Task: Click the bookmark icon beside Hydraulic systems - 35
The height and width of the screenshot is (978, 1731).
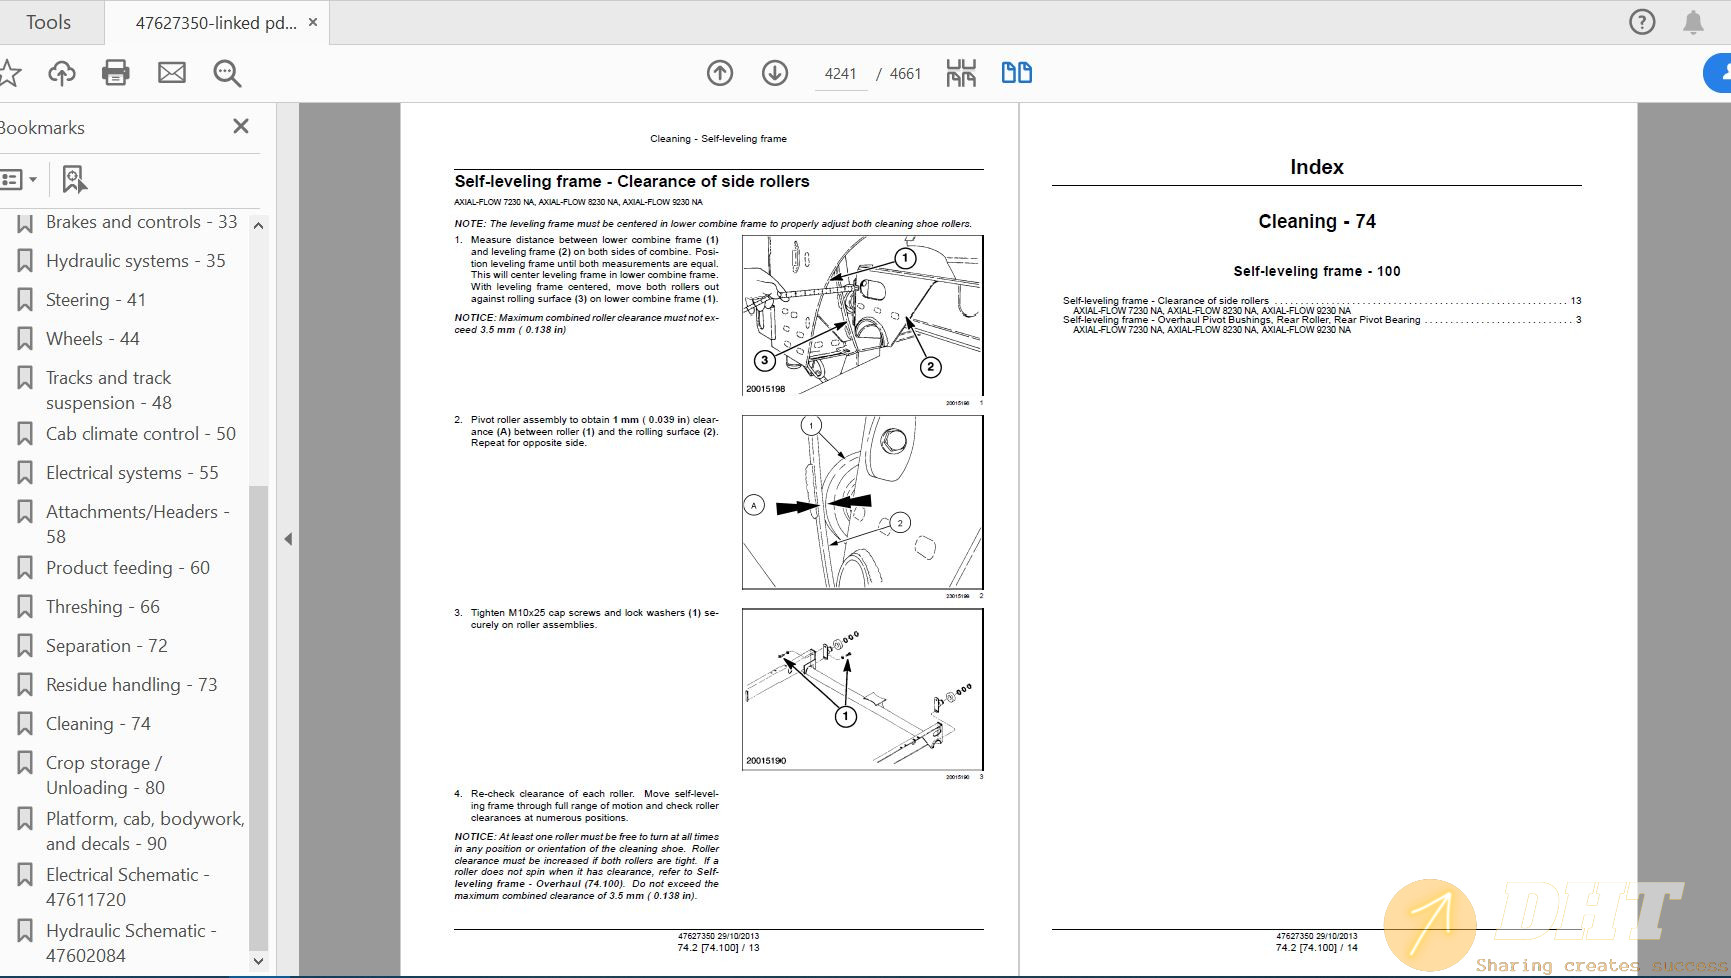Action: pyautogui.click(x=25, y=261)
